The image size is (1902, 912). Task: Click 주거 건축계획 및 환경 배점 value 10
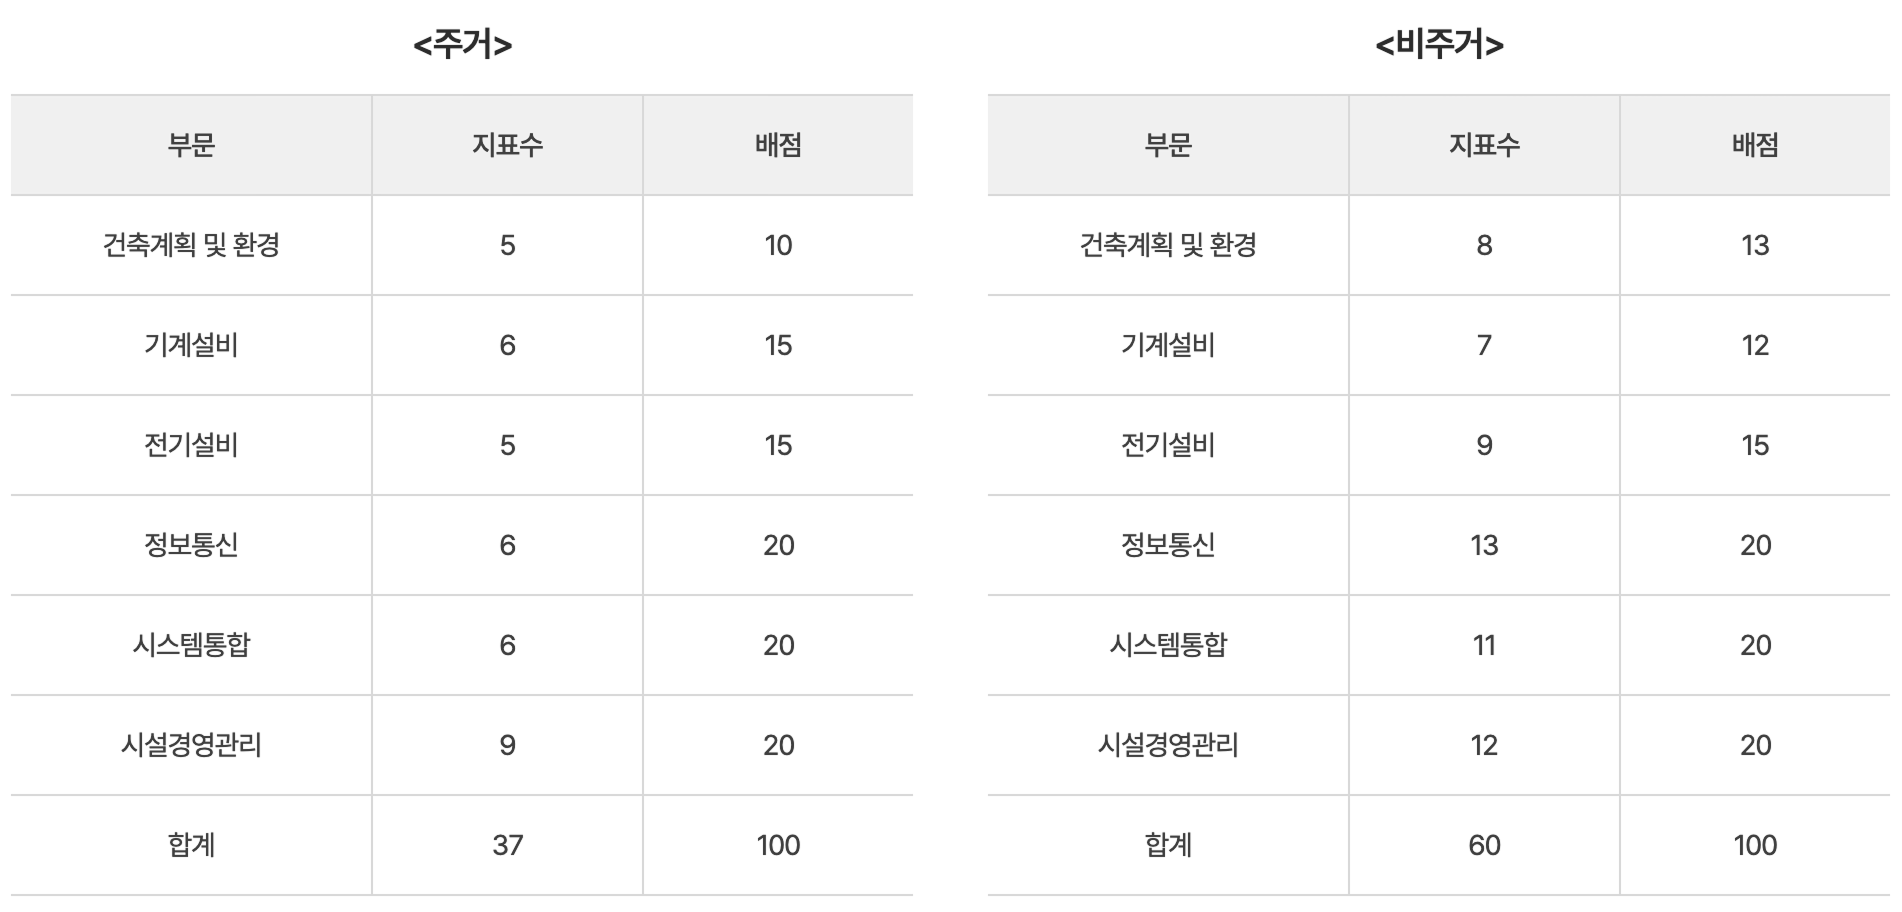point(778,245)
